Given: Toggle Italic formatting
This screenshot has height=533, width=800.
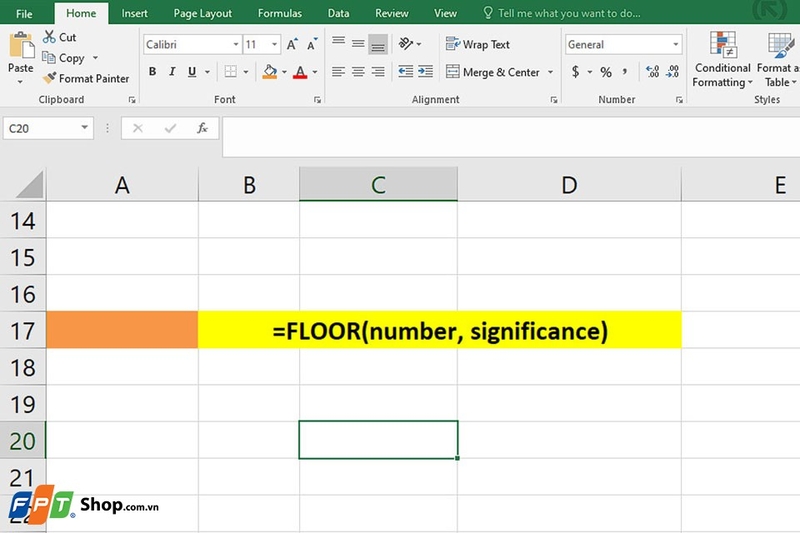Looking at the screenshot, I should click(x=172, y=72).
